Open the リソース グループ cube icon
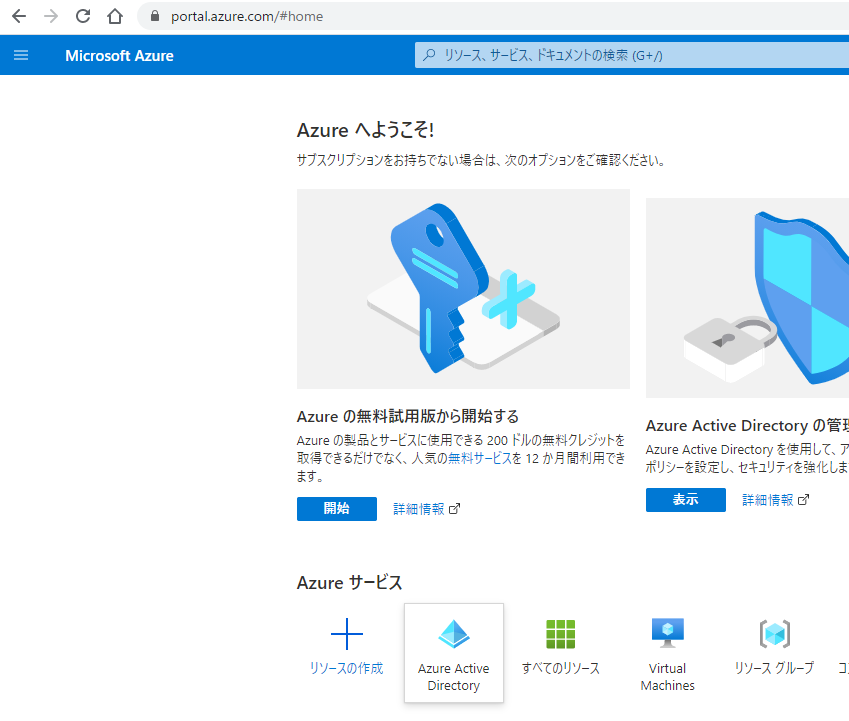This screenshot has height=721, width=849. [774, 635]
